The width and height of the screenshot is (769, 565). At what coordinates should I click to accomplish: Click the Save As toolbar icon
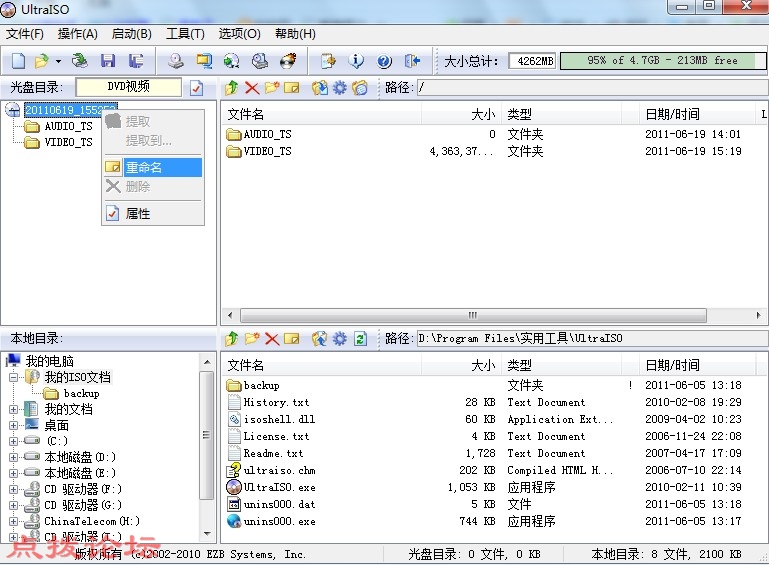(x=136, y=61)
